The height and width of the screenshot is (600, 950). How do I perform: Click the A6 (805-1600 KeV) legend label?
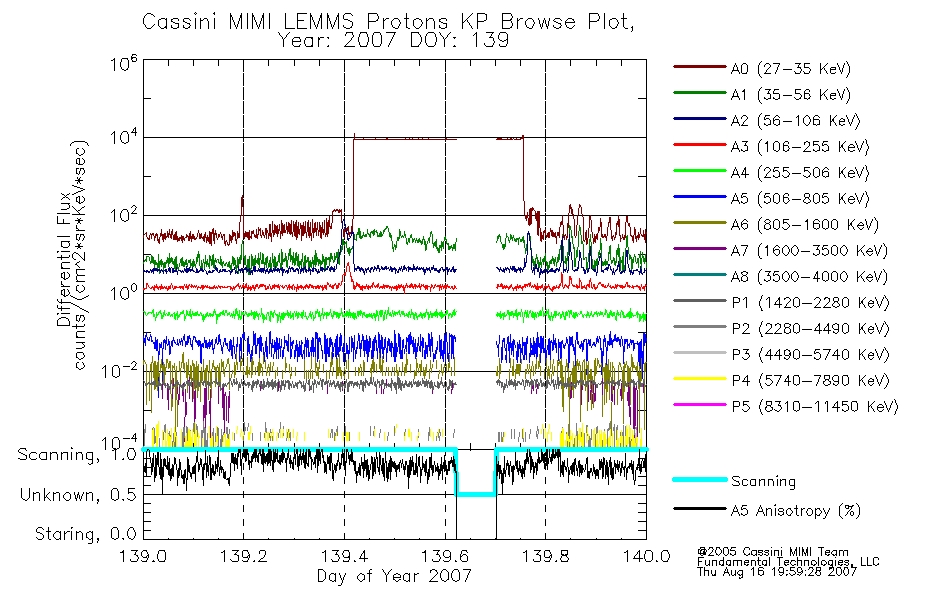tap(805, 225)
